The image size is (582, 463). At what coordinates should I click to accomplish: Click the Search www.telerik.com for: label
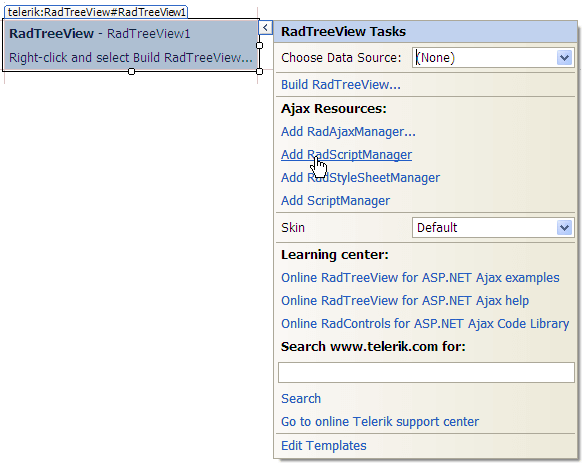click(x=373, y=347)
